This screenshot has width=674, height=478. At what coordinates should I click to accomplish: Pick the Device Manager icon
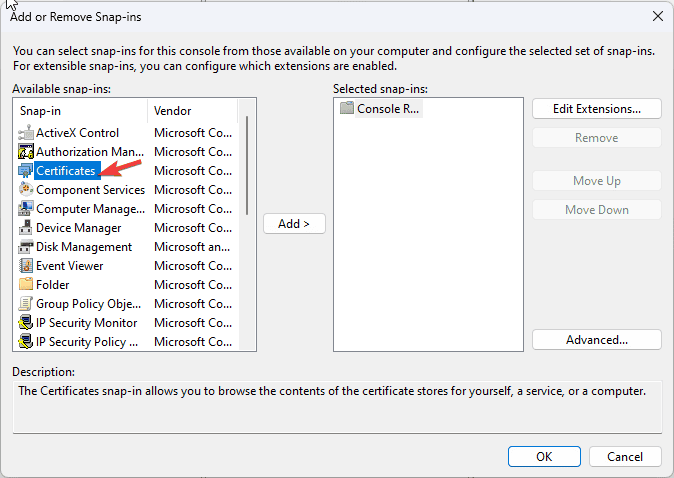pyautogui.click(x=26, y=228)
